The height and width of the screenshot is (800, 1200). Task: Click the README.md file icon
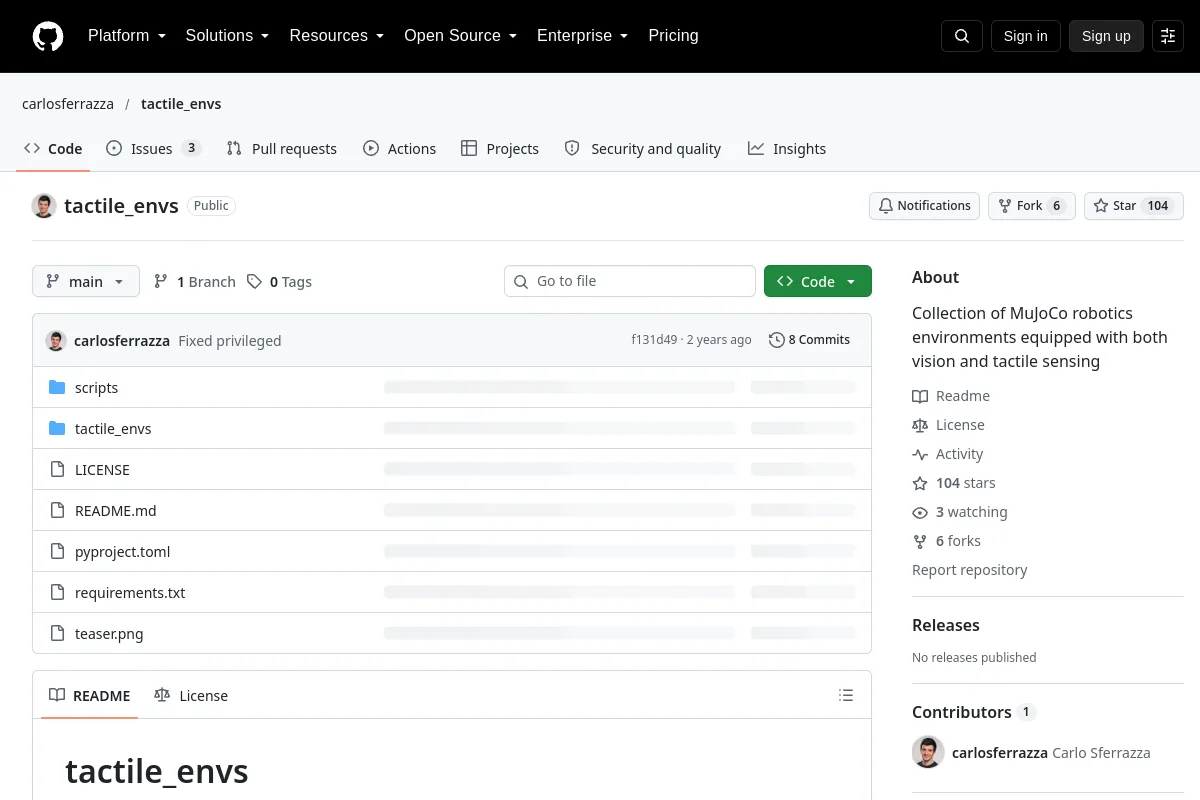[57, 511]
